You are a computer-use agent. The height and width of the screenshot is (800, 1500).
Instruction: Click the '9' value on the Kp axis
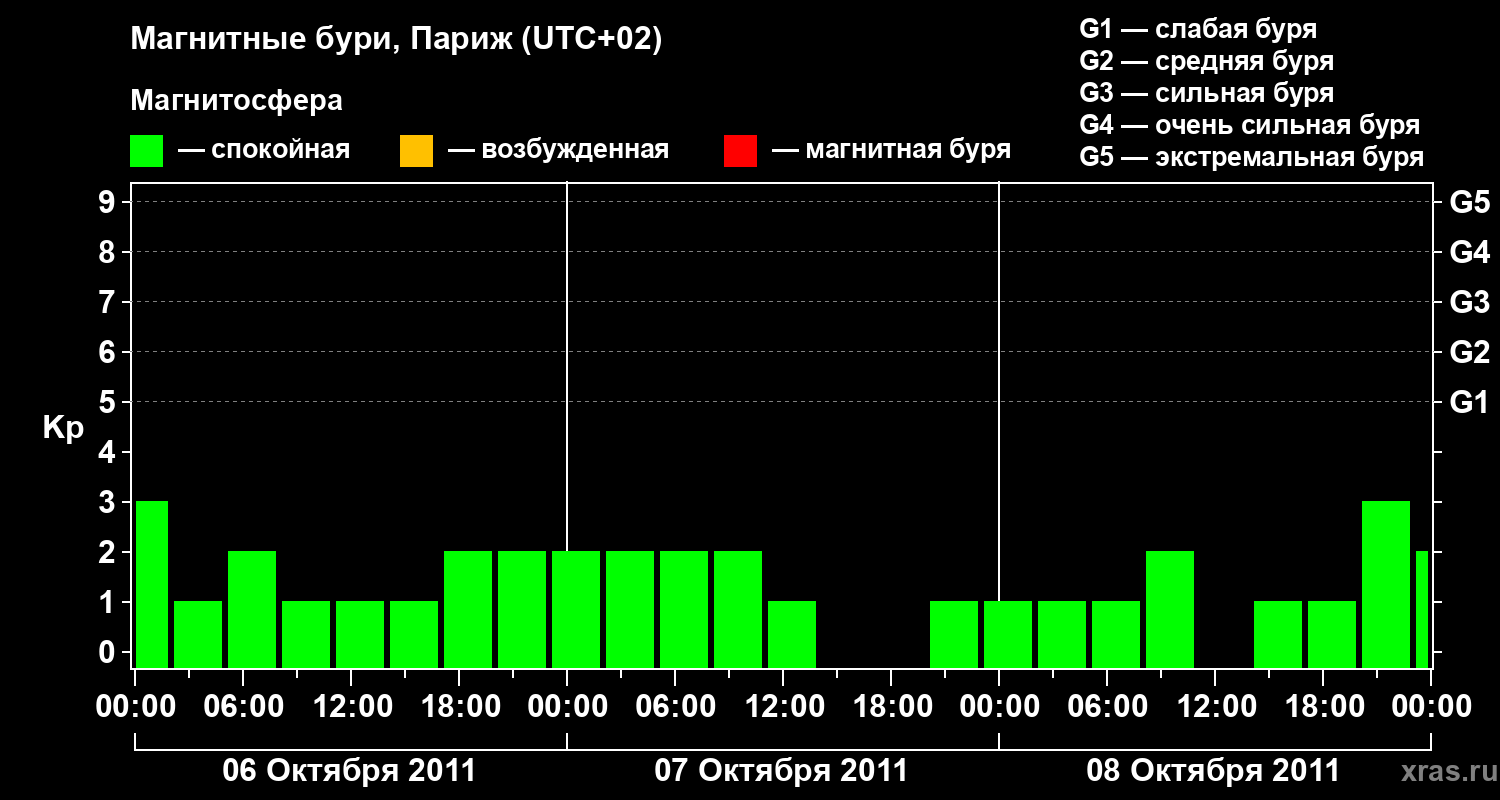point(108,202)
